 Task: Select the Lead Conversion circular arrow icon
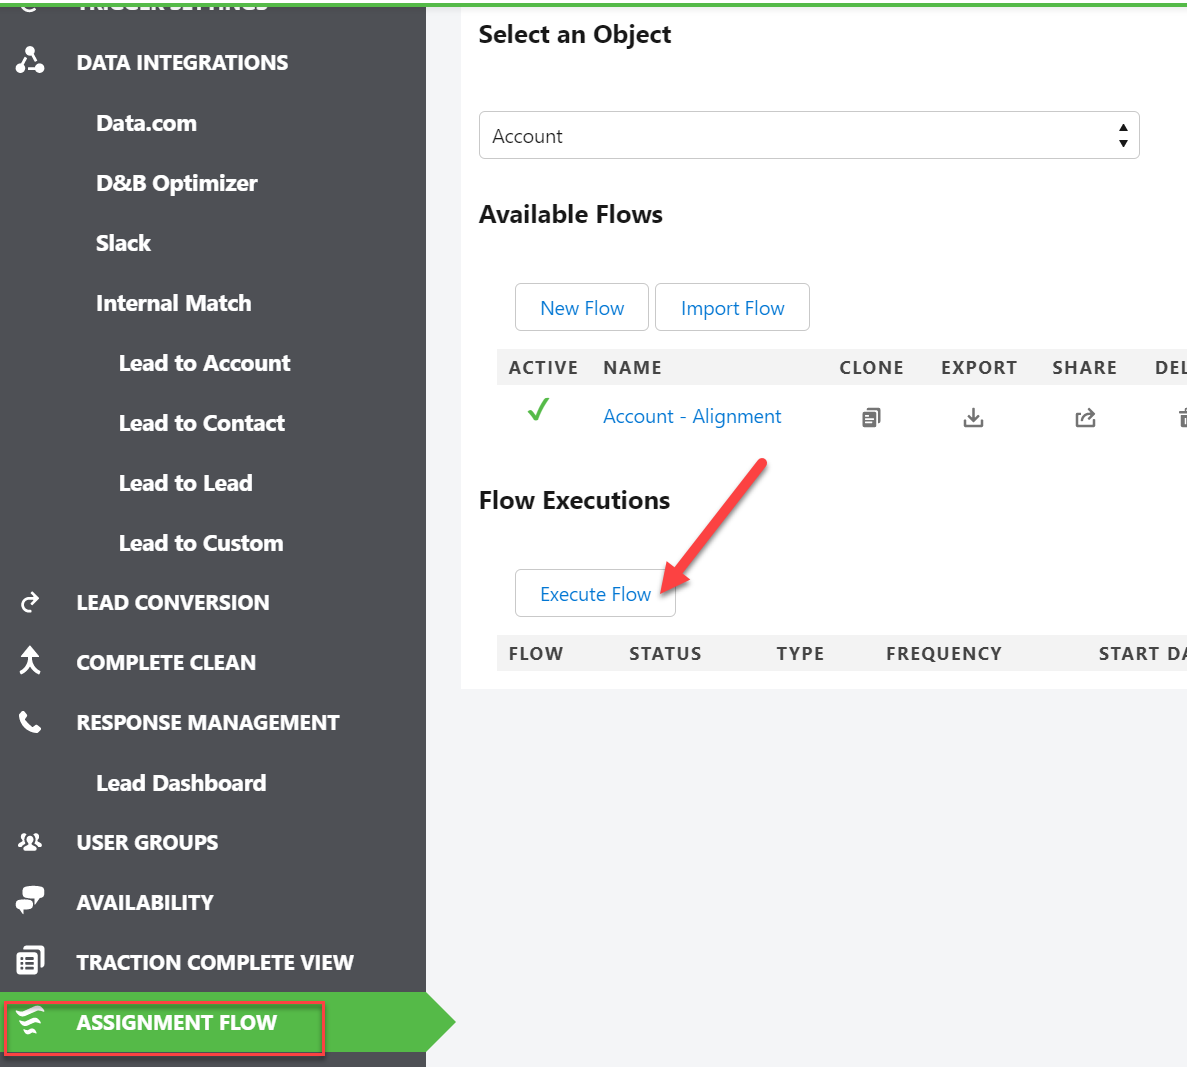[x=29, y=602]
